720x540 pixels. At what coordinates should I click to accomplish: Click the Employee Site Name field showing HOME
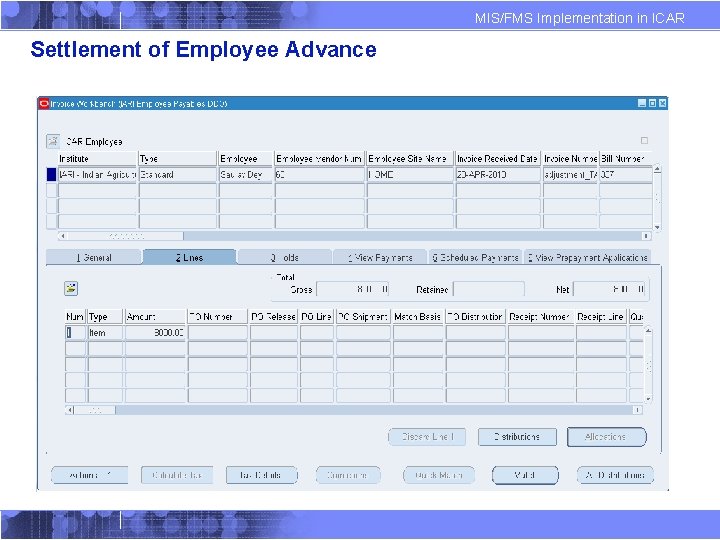[x=410, y=174]
